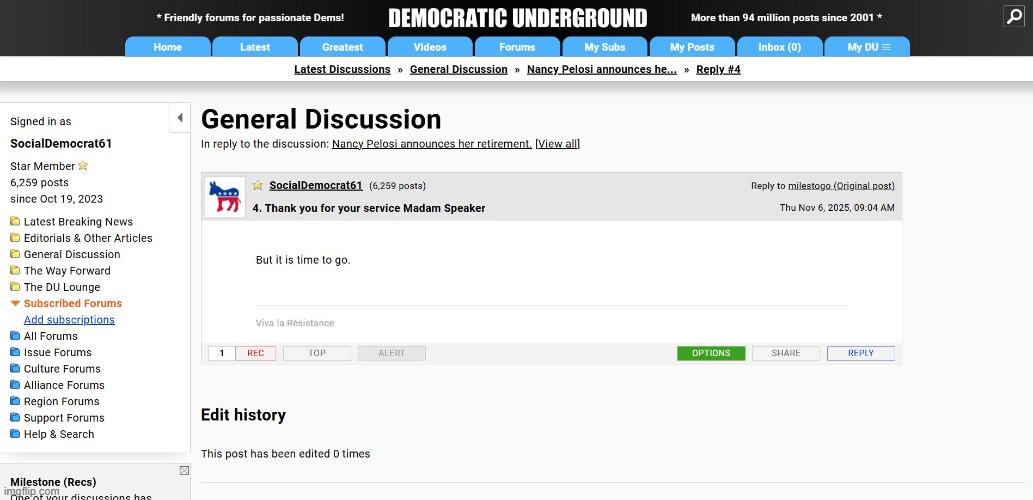Viewport: 1033px width, 500px height.
Task: Click the All Forums blue folder icon
Action: tap(15, 336)
